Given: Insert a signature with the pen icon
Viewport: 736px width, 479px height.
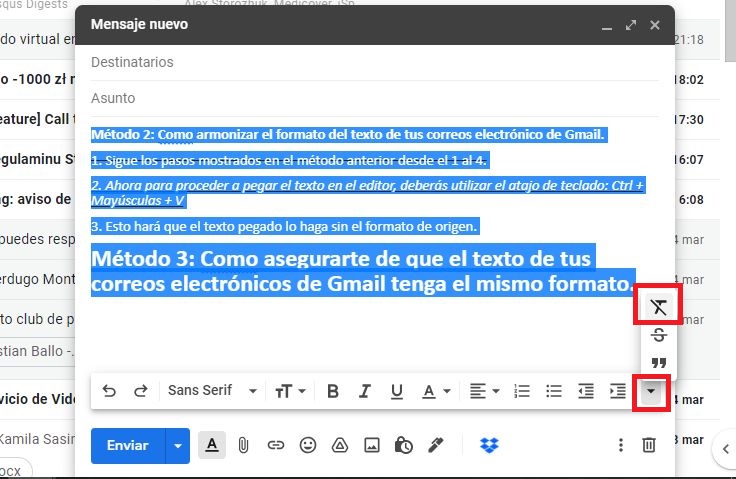Looking at the screenshot, I should pos(436,445).
